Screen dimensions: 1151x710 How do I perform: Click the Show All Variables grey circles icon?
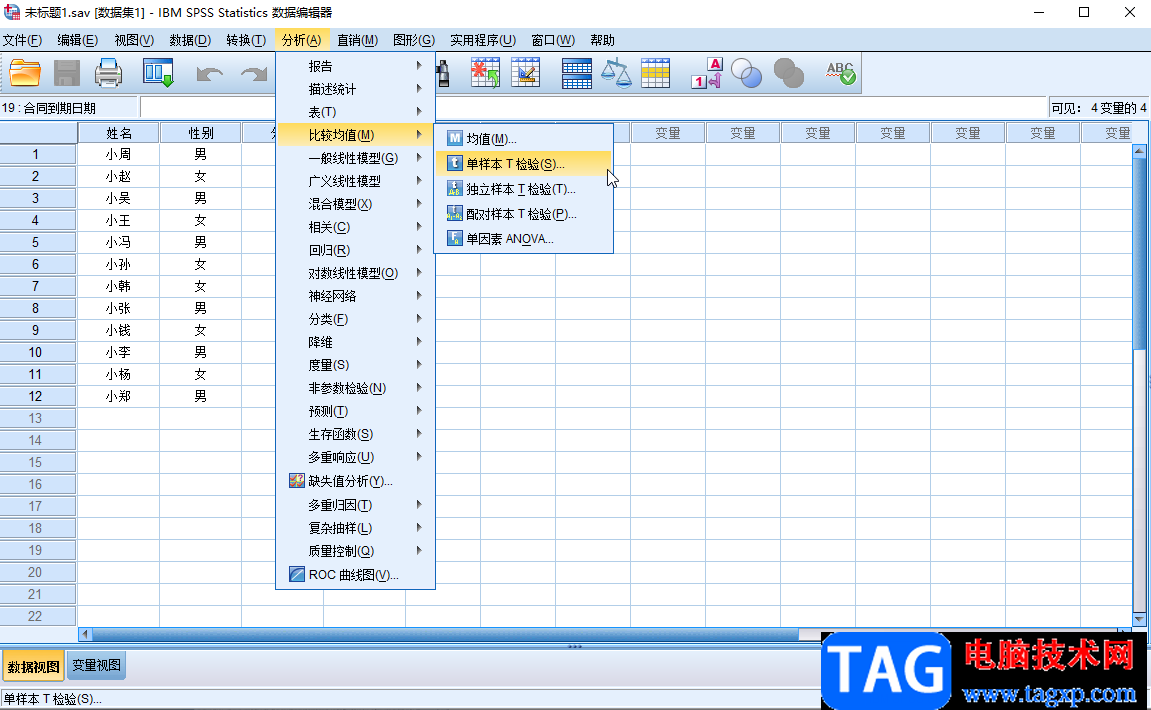[789, 73]
